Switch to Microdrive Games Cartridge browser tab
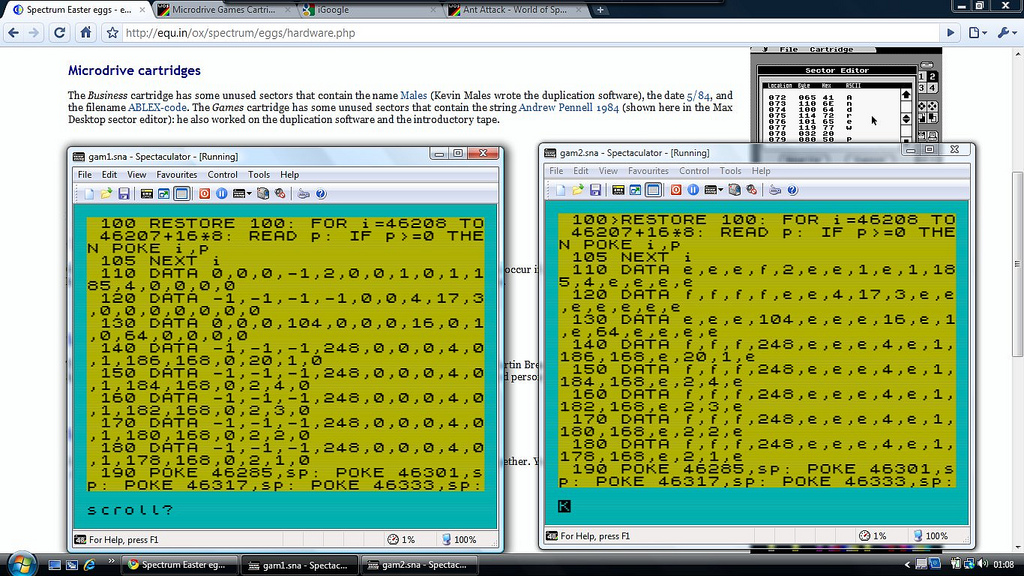This screenshot has width=1024, height=576. (x=223, y=10)
